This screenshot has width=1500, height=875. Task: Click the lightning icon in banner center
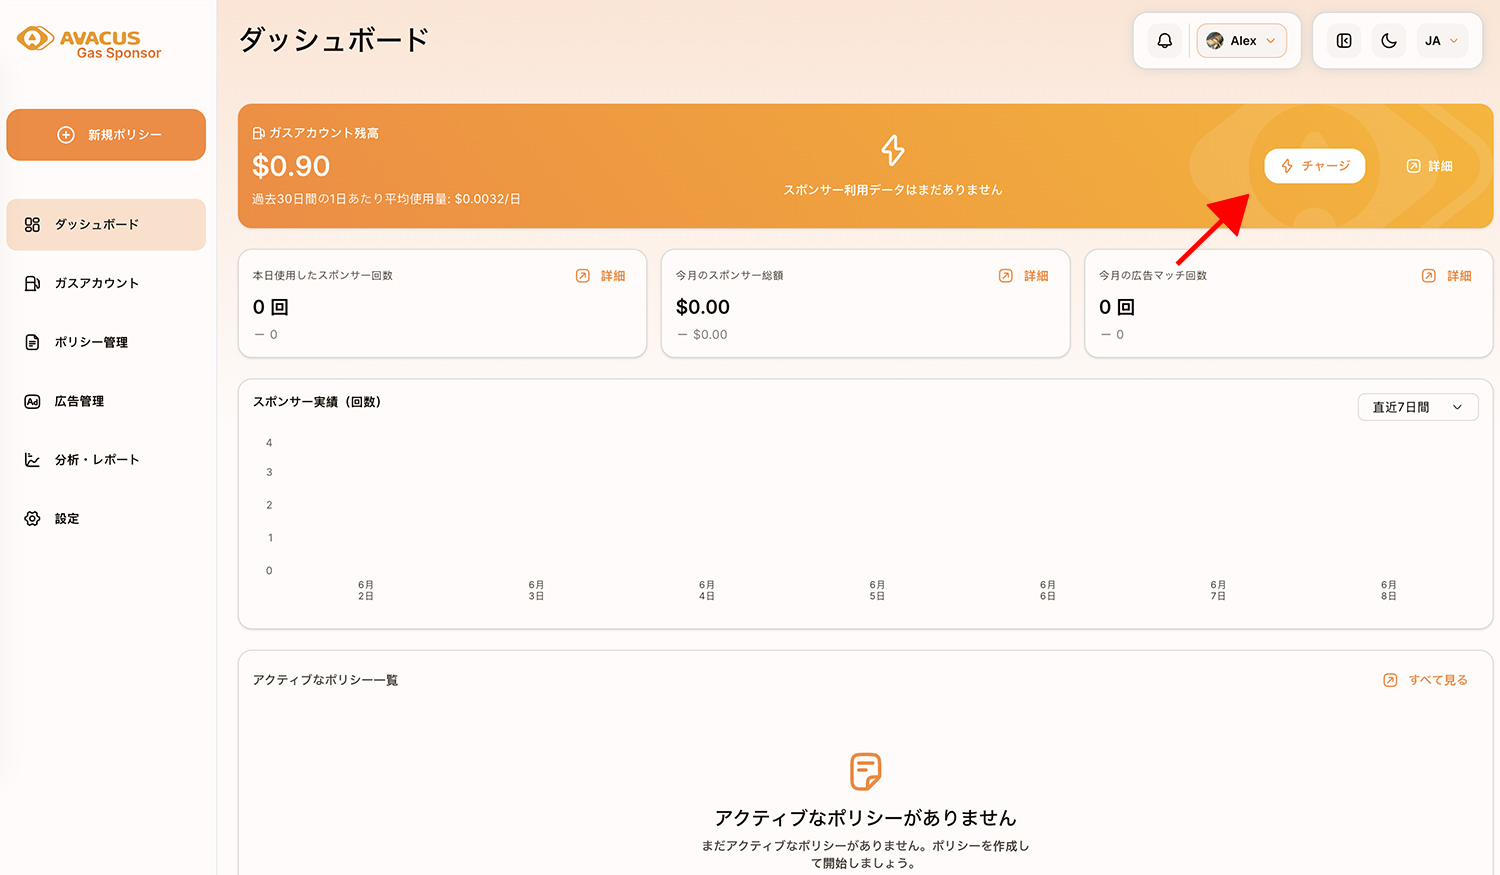pos(893,150)
